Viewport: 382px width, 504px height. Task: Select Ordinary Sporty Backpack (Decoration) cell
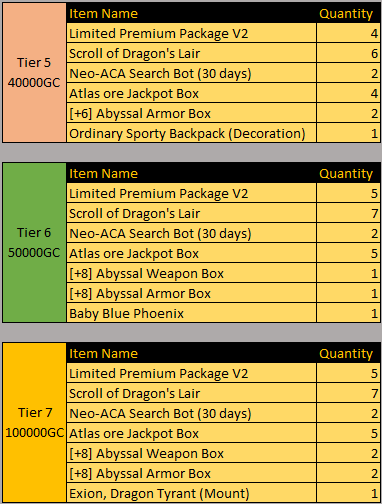pos(191,133)
